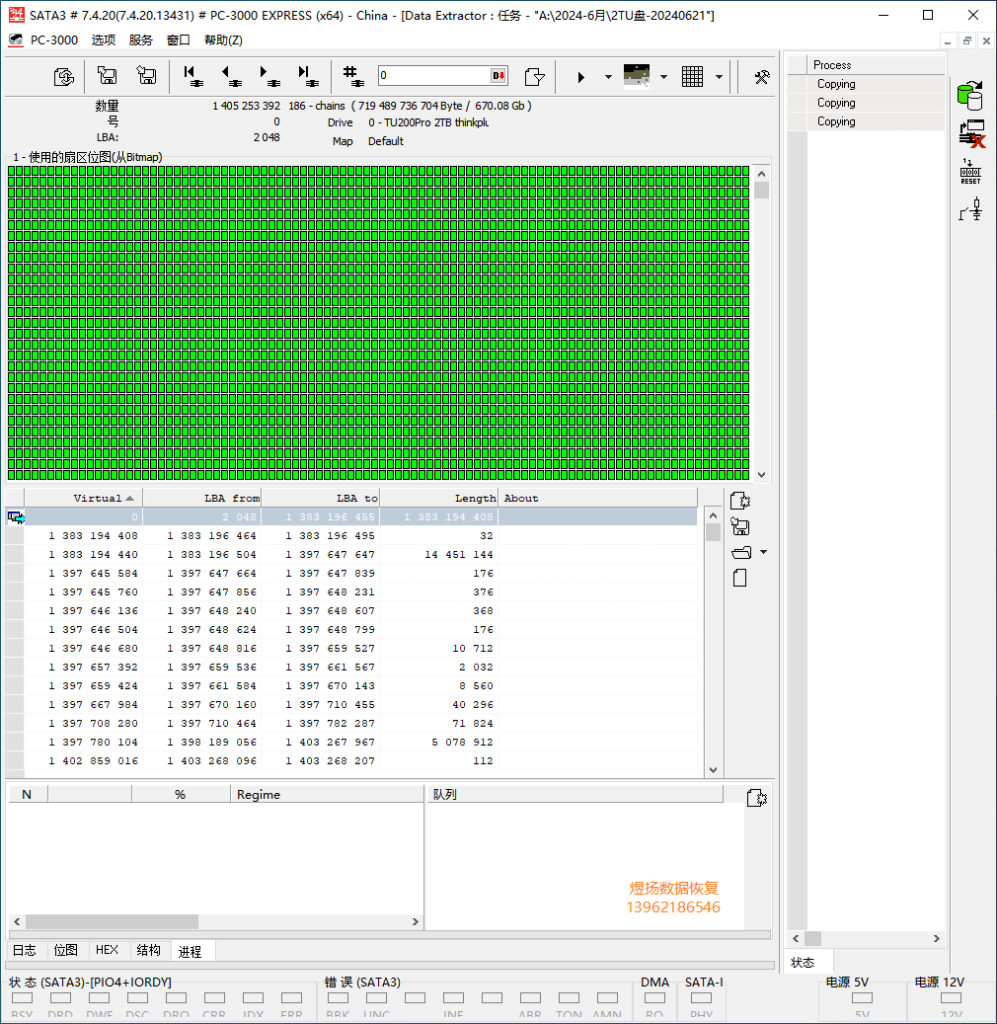The image size is (997, 1024).
Task: Click the counter RESET icon
Action: tap(970, 171)
